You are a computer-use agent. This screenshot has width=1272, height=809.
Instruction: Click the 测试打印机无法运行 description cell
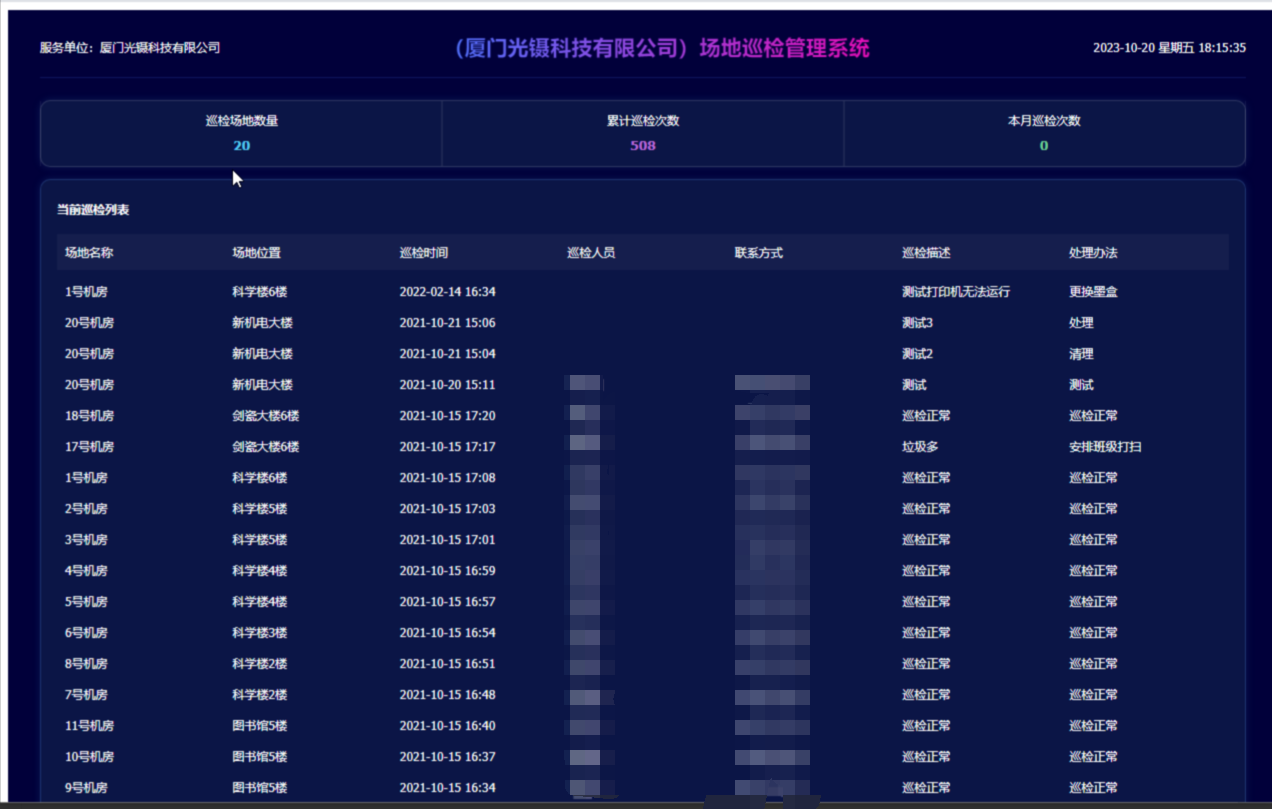[956, 292]
